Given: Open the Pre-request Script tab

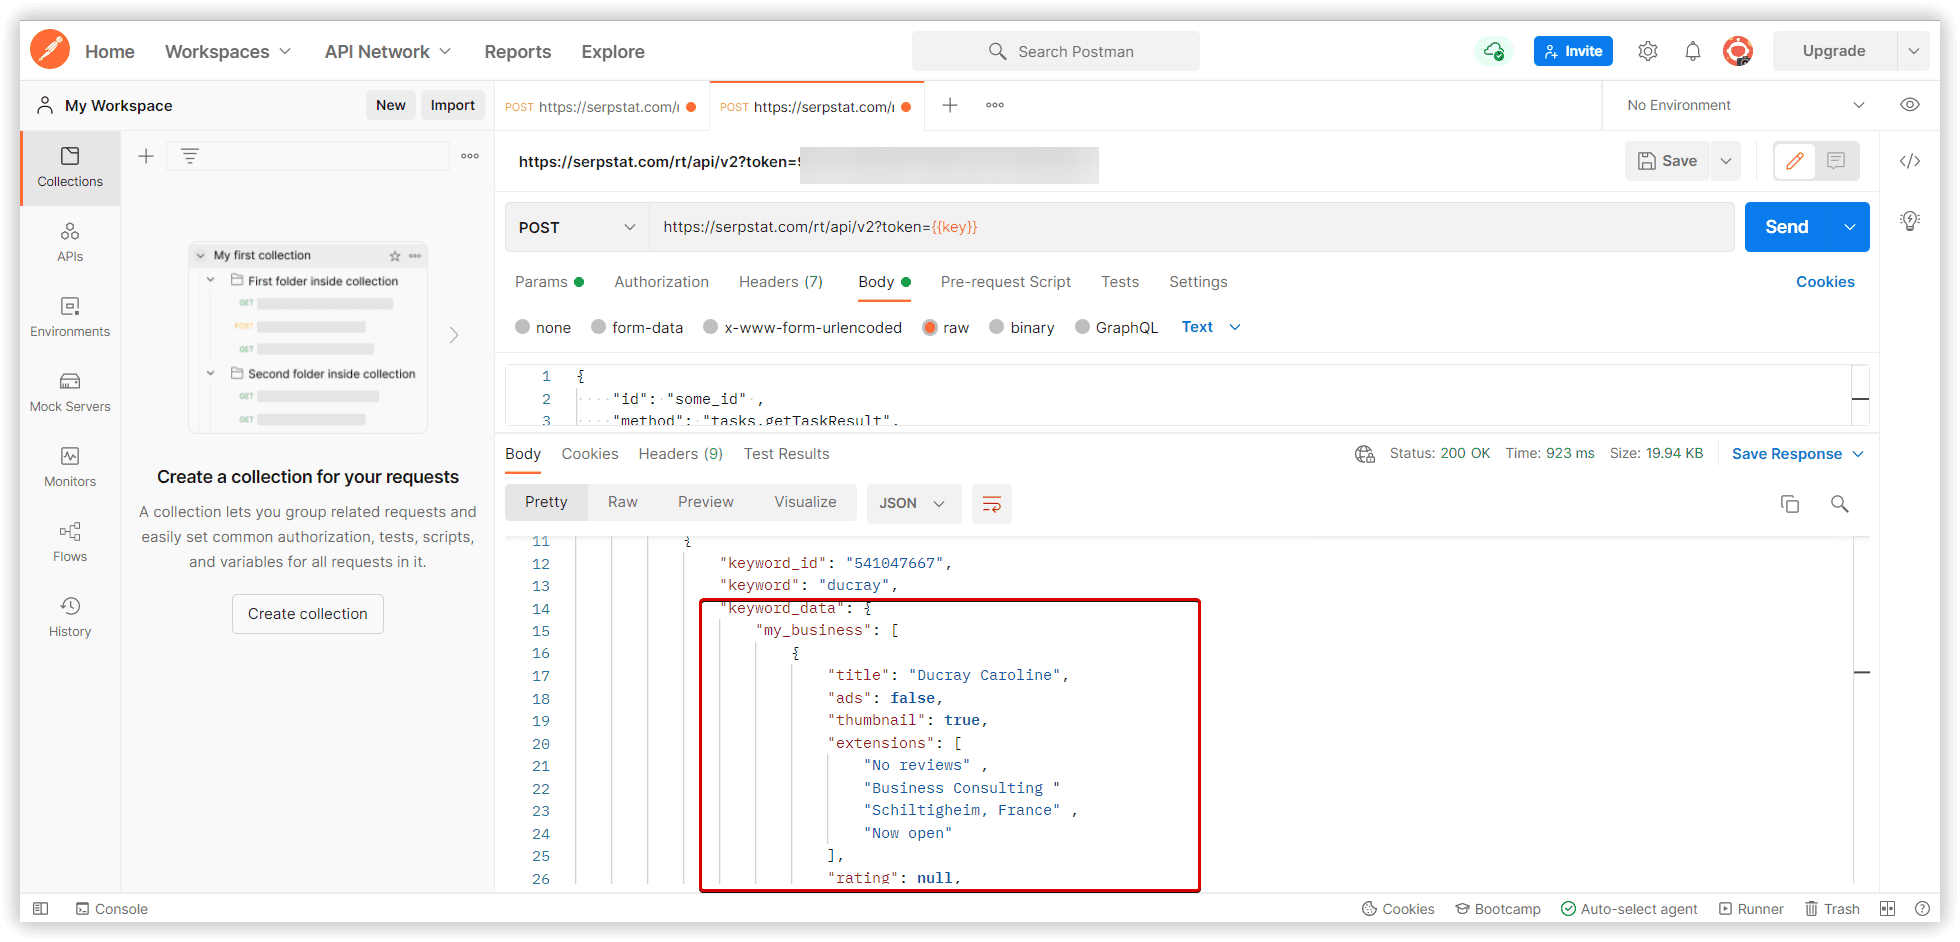Looking at the screenshot, I should tap(1006, 282).
